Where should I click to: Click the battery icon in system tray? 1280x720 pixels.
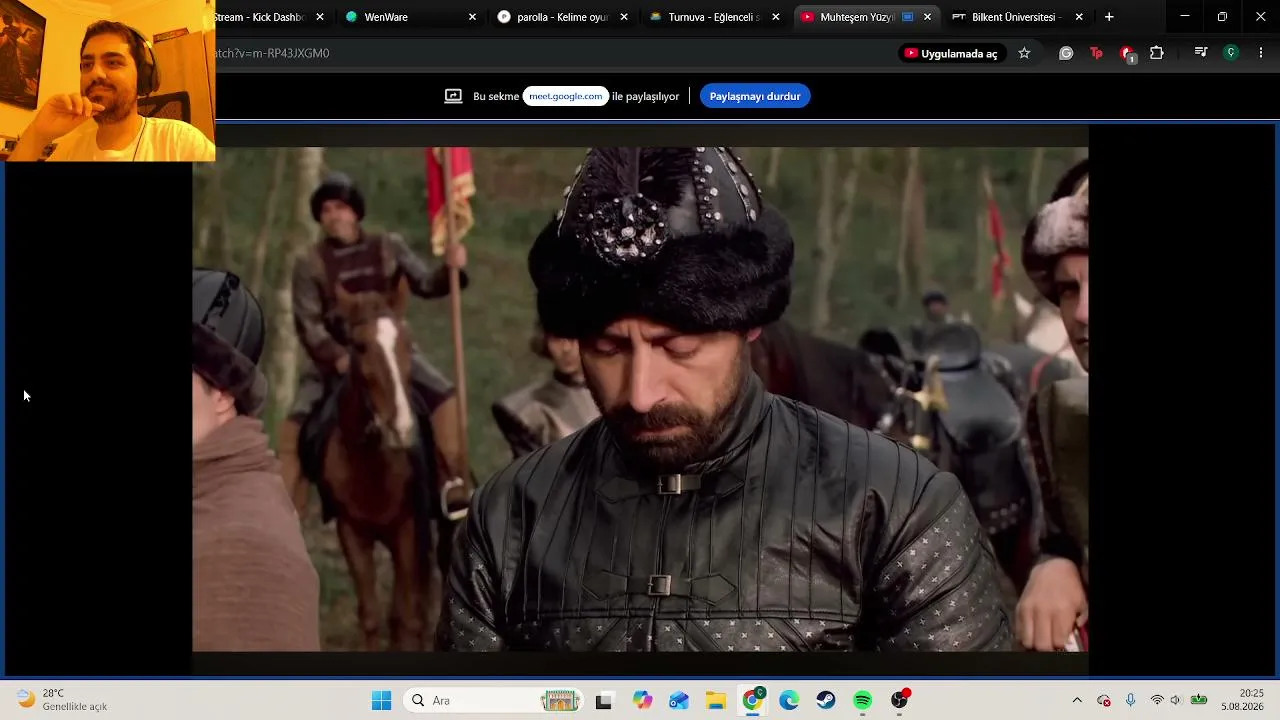(1198, 700)
